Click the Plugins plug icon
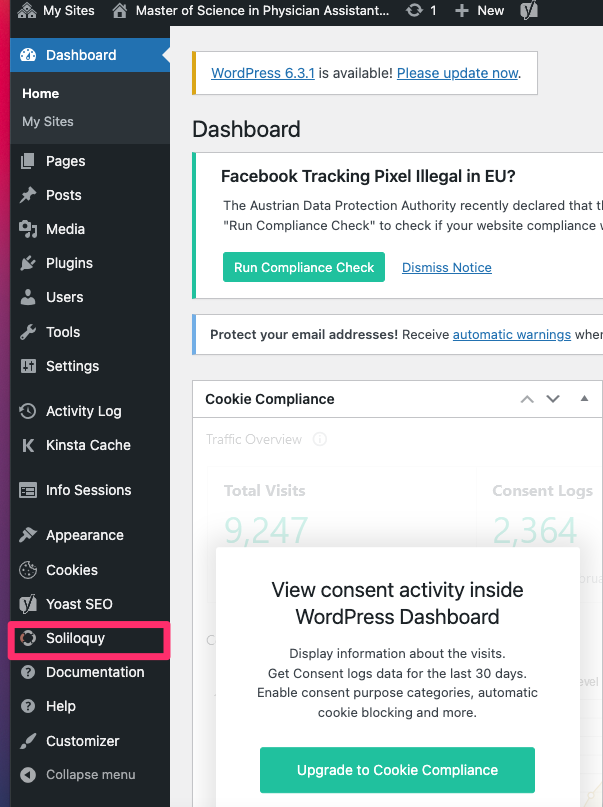The width and height of the screenshot is (603, 807). coord(28,263)
